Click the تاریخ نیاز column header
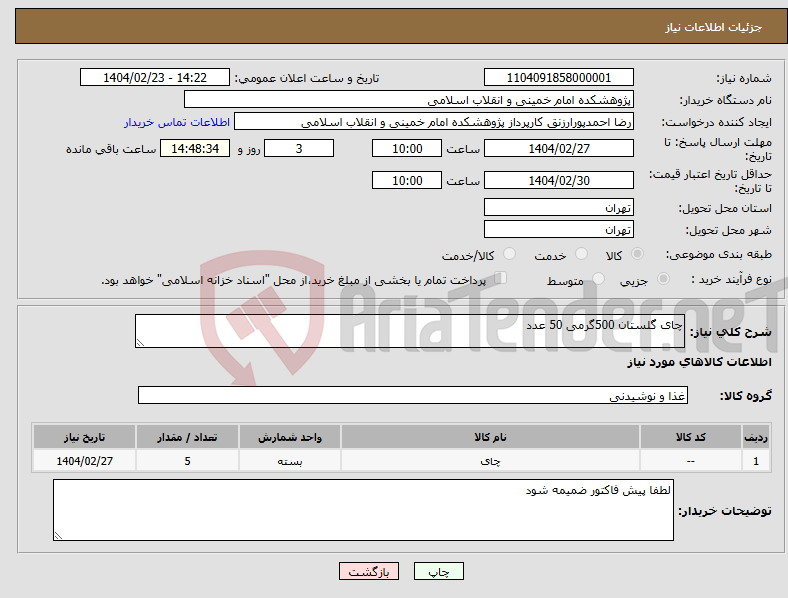 (84, 437)
